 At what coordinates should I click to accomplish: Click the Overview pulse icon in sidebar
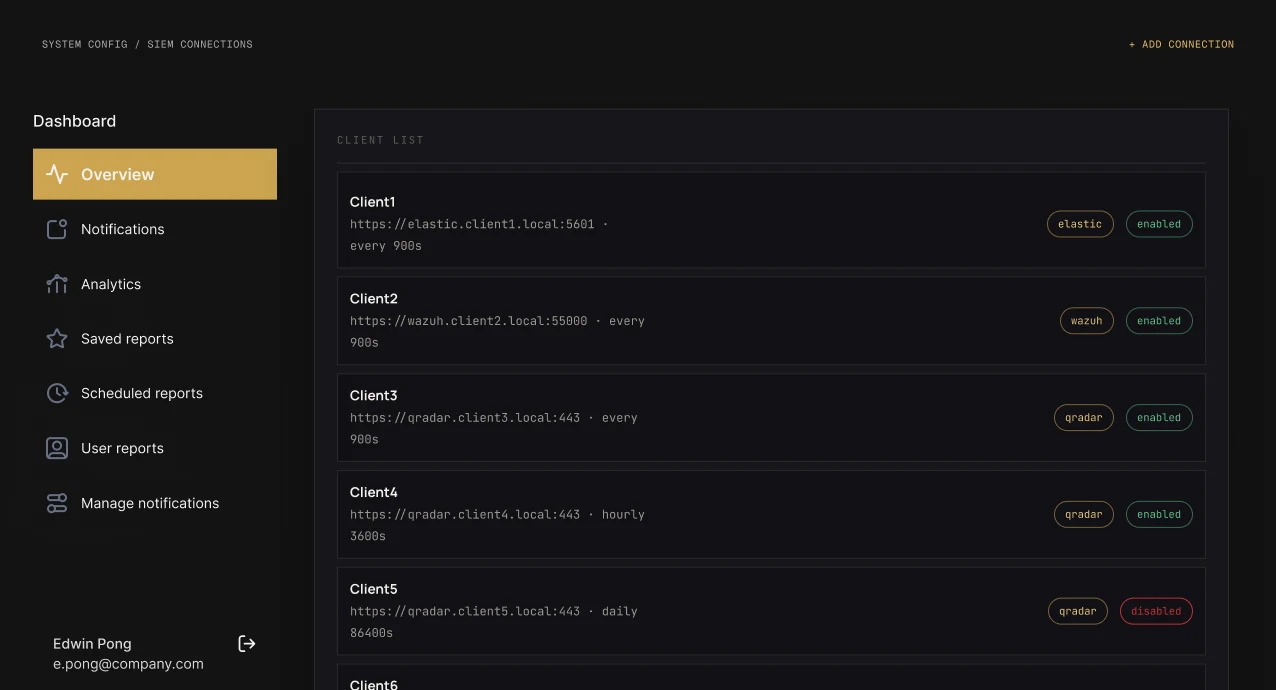[x=57, y=174]
